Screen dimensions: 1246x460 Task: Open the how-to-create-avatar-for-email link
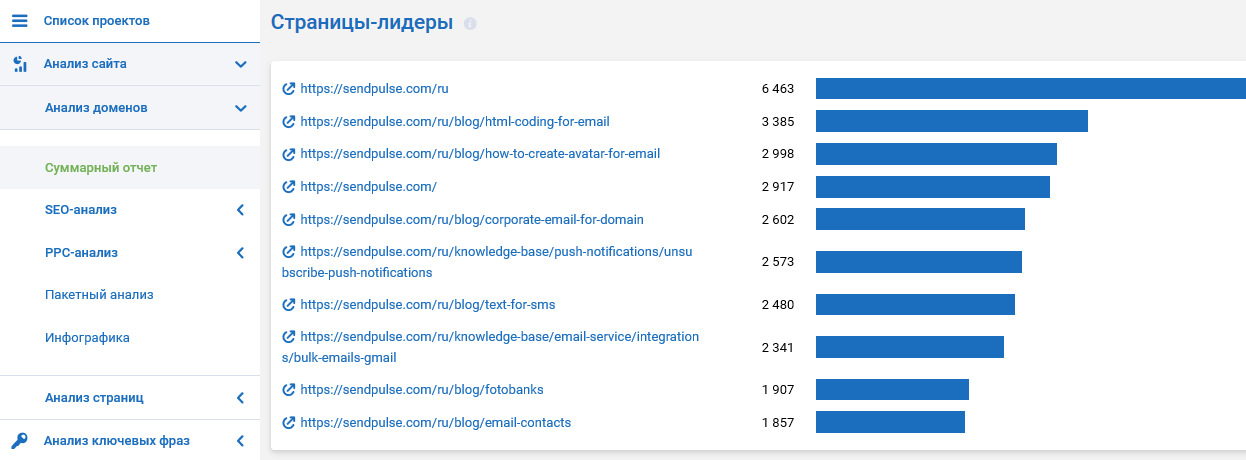click(x=479, y=154)
